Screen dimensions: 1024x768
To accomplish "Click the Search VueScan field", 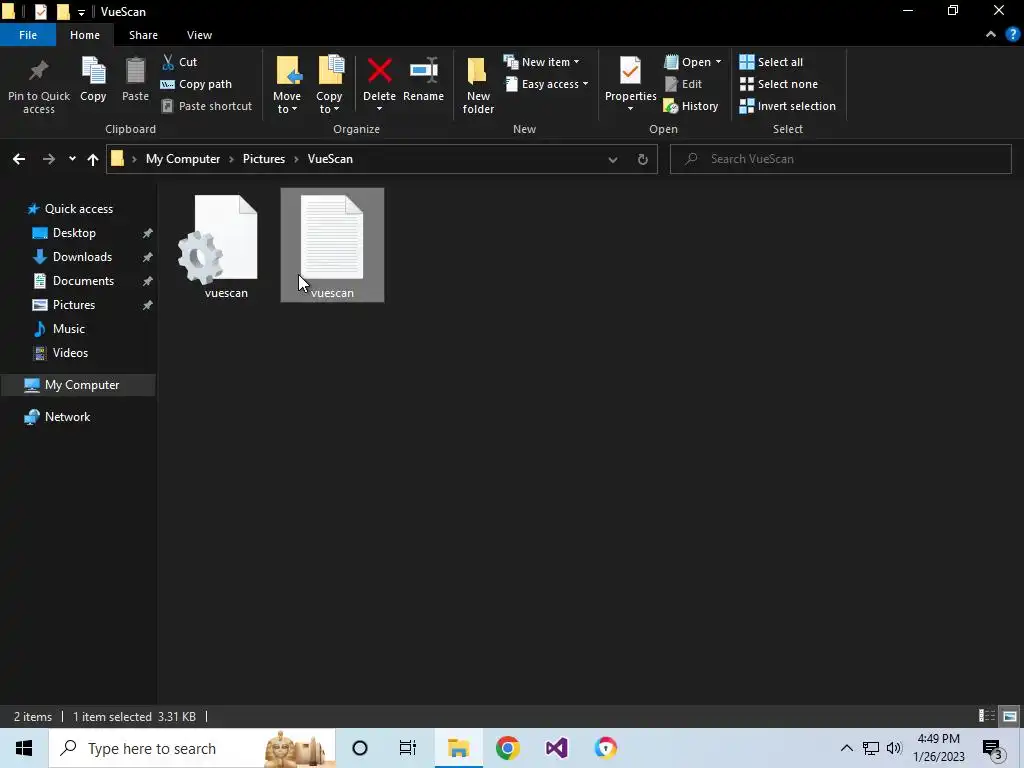I will click(840, 159).
